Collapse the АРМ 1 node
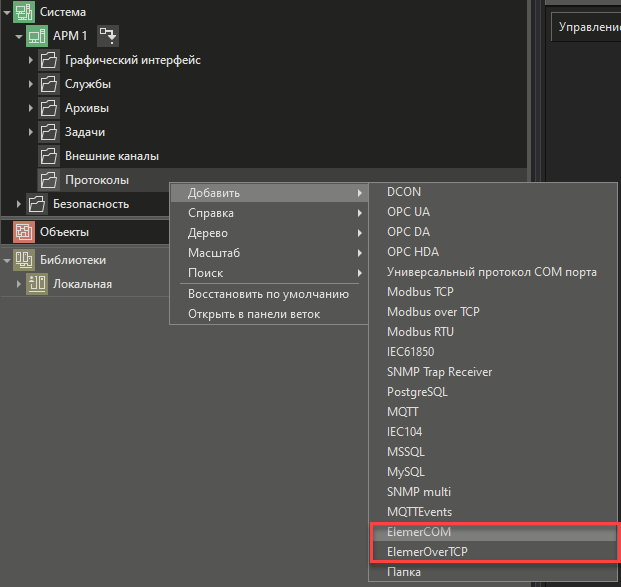The height and width of the screenshot is (587, 621). tap(18, 36)
